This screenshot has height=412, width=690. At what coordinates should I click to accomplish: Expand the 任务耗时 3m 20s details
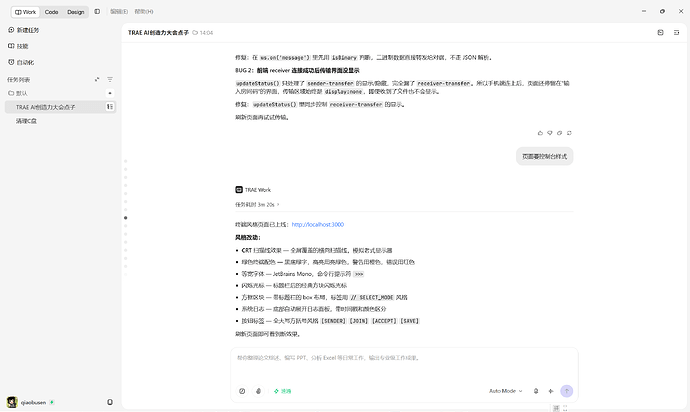click(x=257, y=205)
